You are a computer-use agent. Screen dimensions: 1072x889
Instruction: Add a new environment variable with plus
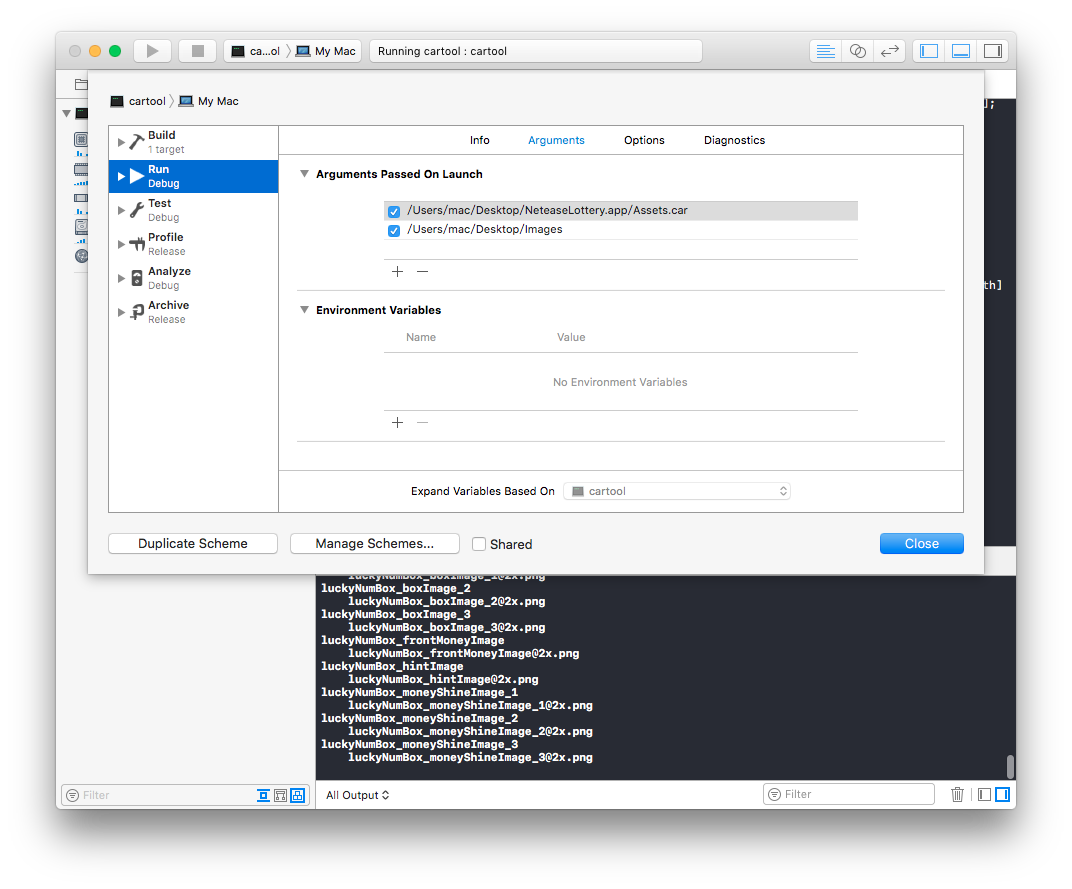397,423
